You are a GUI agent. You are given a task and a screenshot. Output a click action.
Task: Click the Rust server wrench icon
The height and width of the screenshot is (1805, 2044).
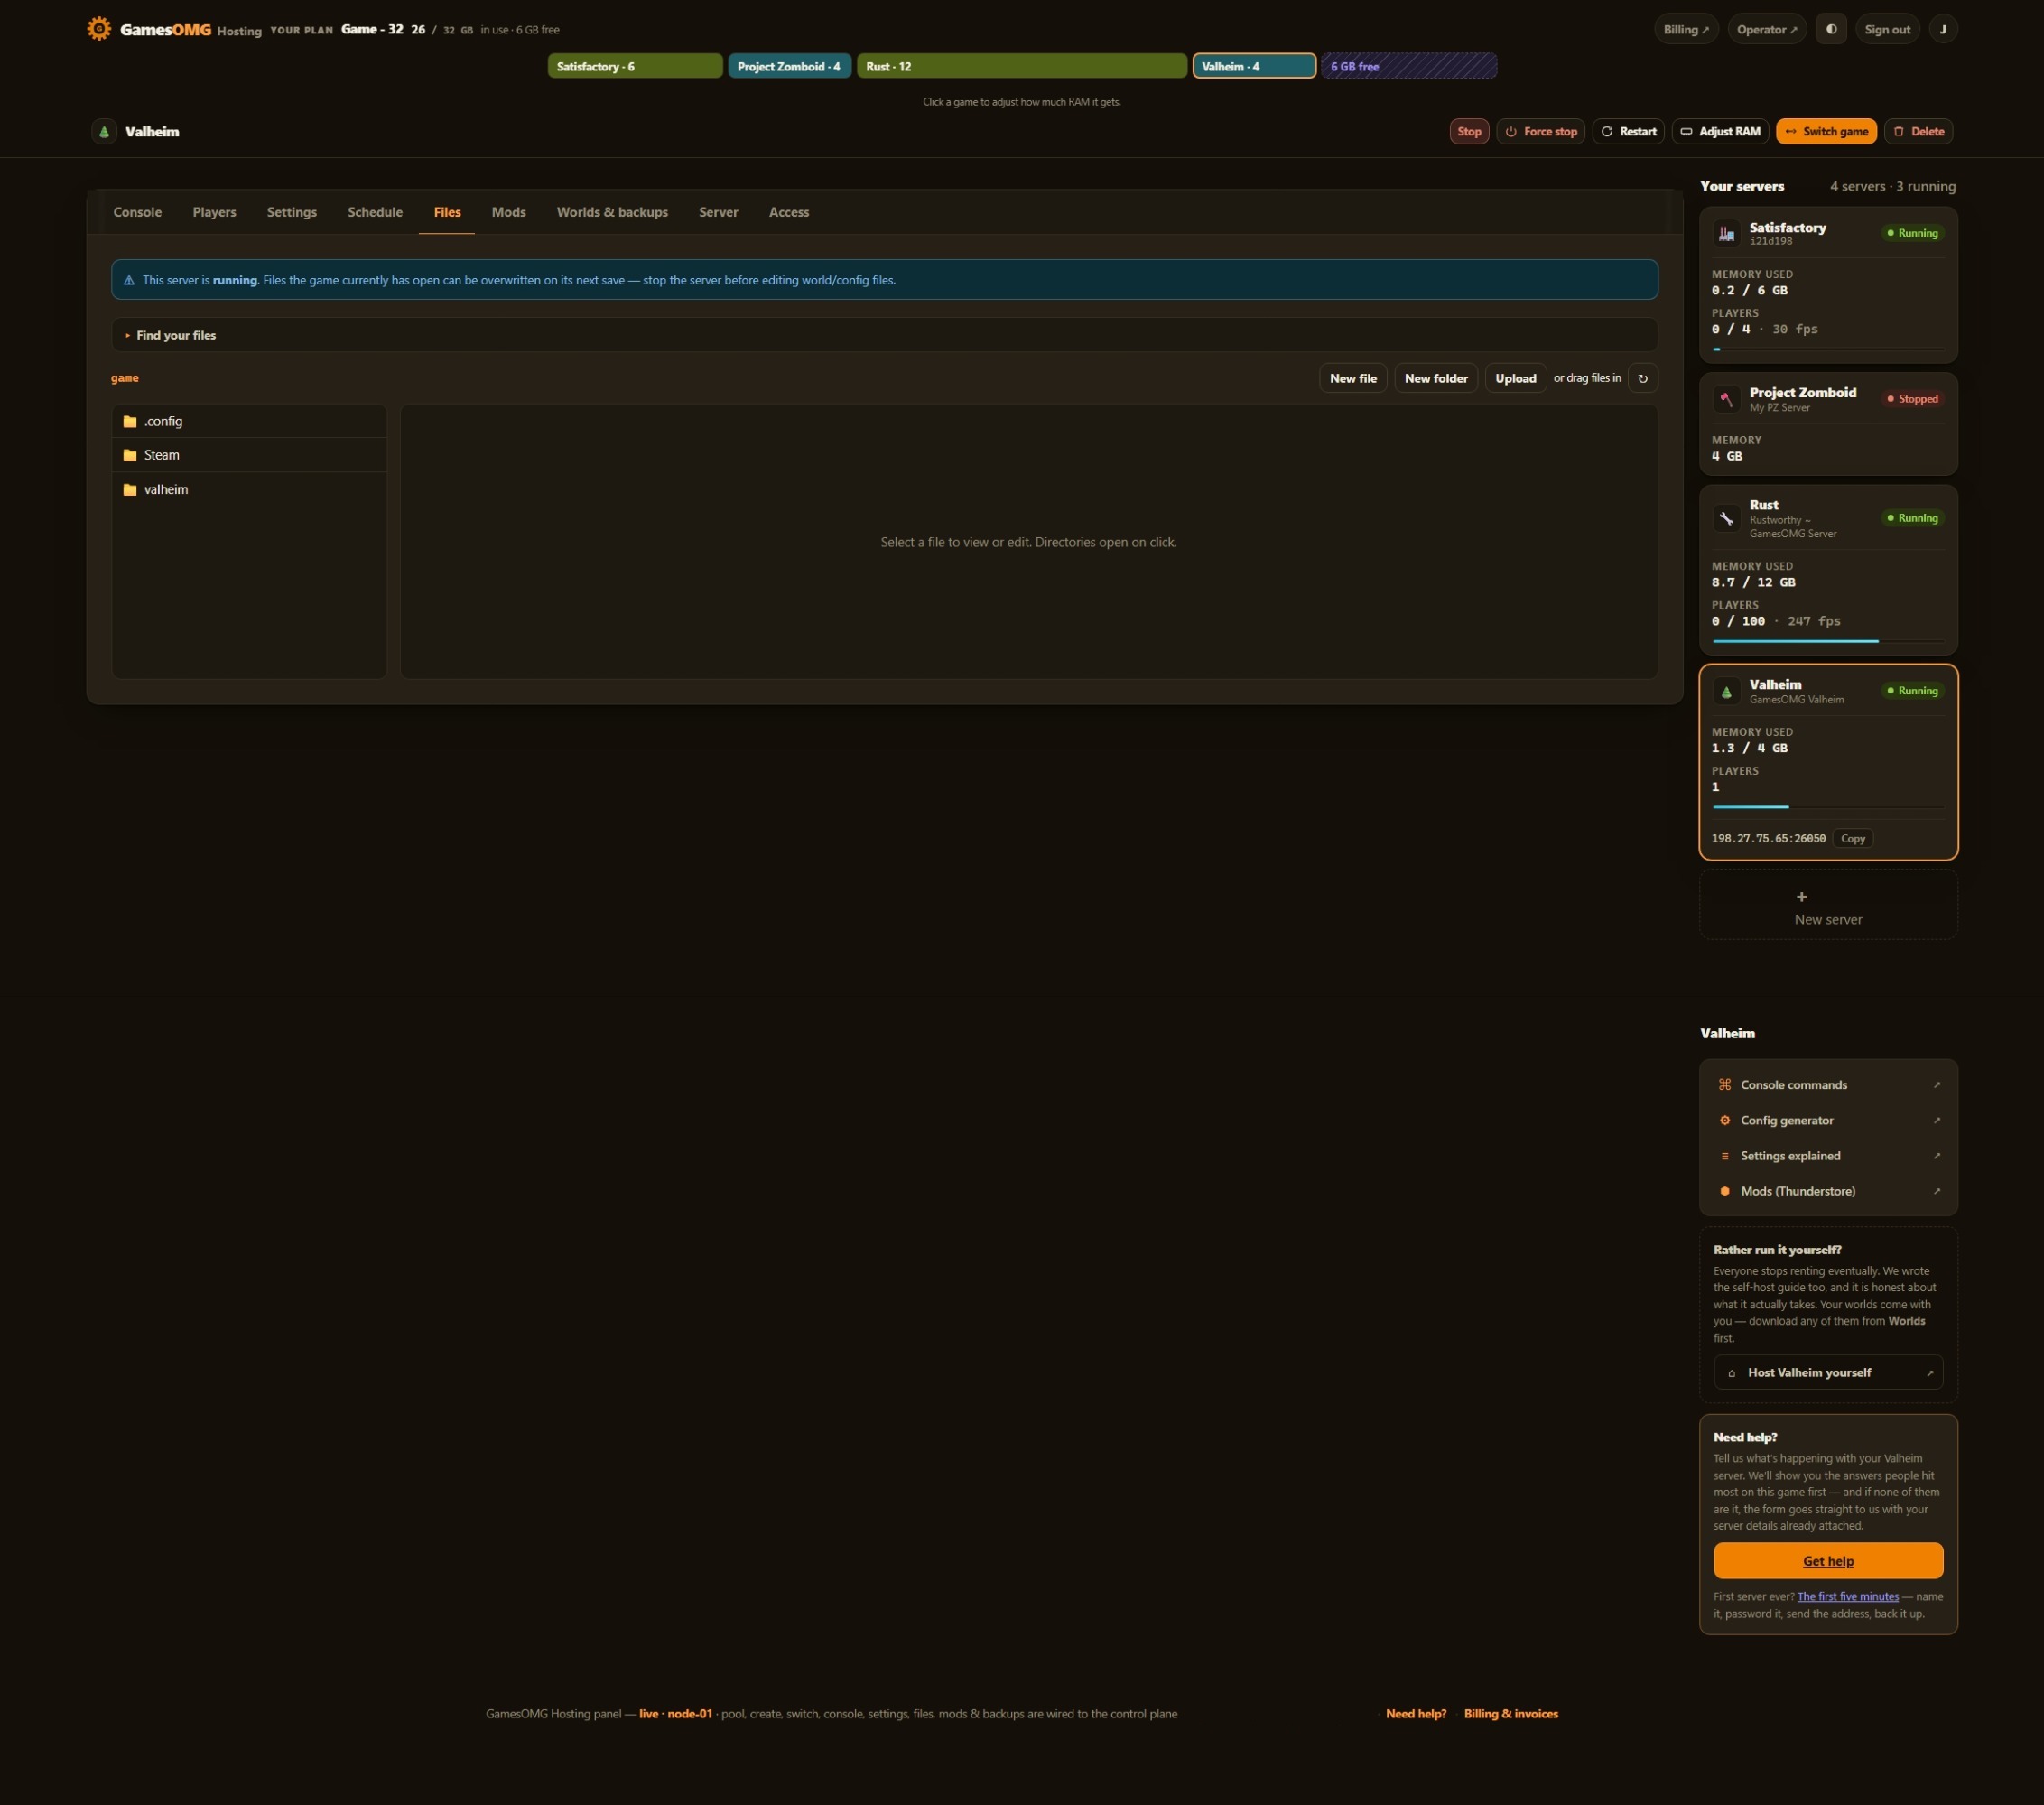coord(1726,518)
